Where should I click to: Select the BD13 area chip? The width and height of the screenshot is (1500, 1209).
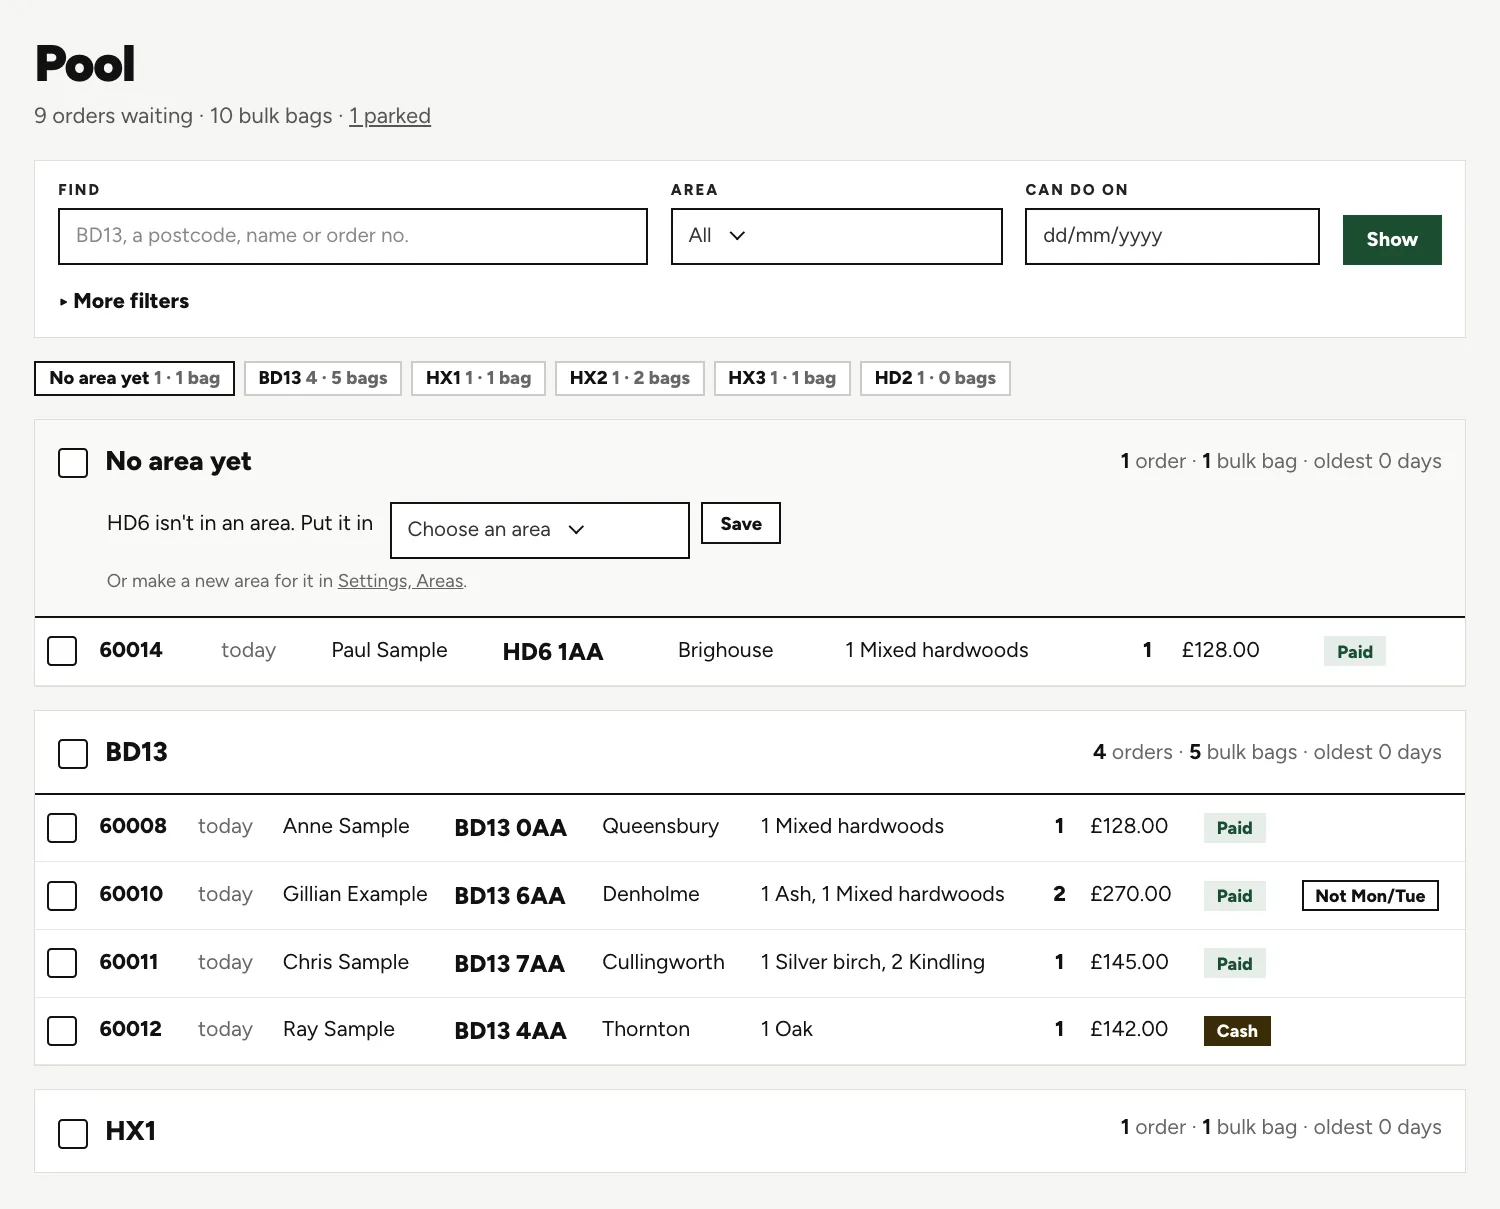tap(323, 378)
